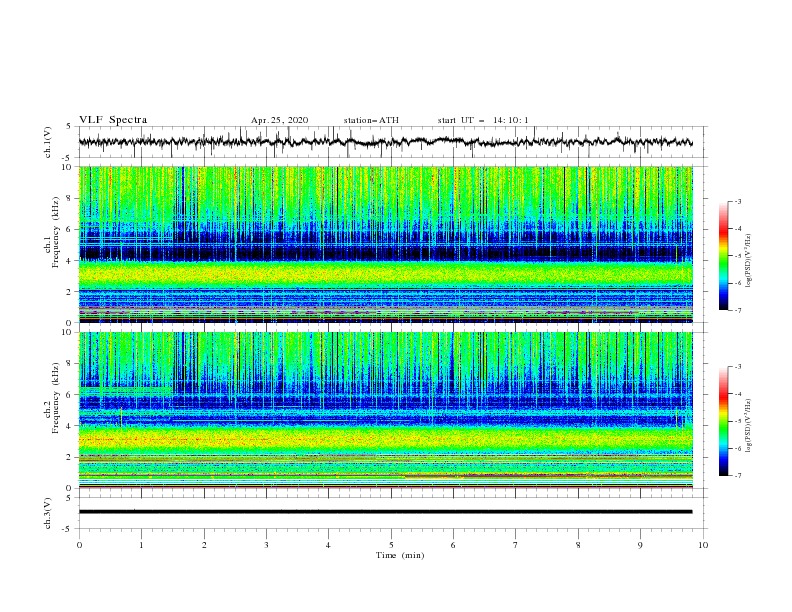This screenshot has height=612, width=792.
Task: Click time axis tick label "9"
Action: pyautogui.click(x=640, y=545)
